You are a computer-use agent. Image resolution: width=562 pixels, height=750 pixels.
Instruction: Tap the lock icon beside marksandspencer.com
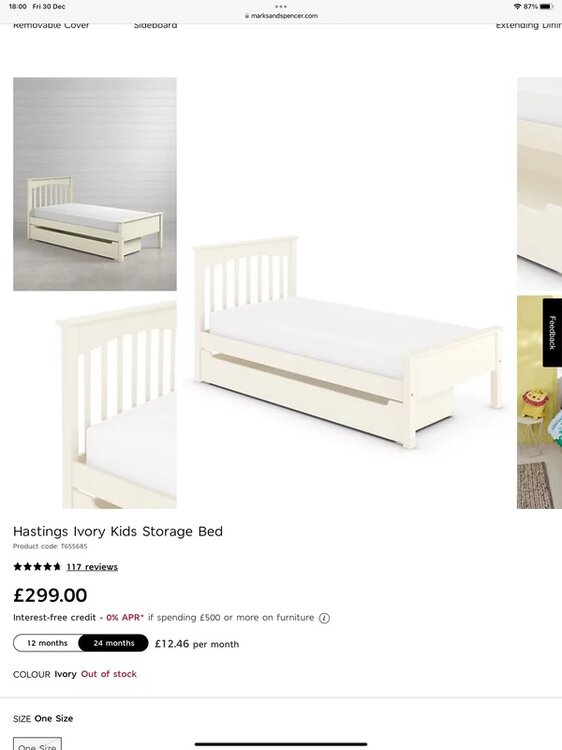click(x=247, y=16)
